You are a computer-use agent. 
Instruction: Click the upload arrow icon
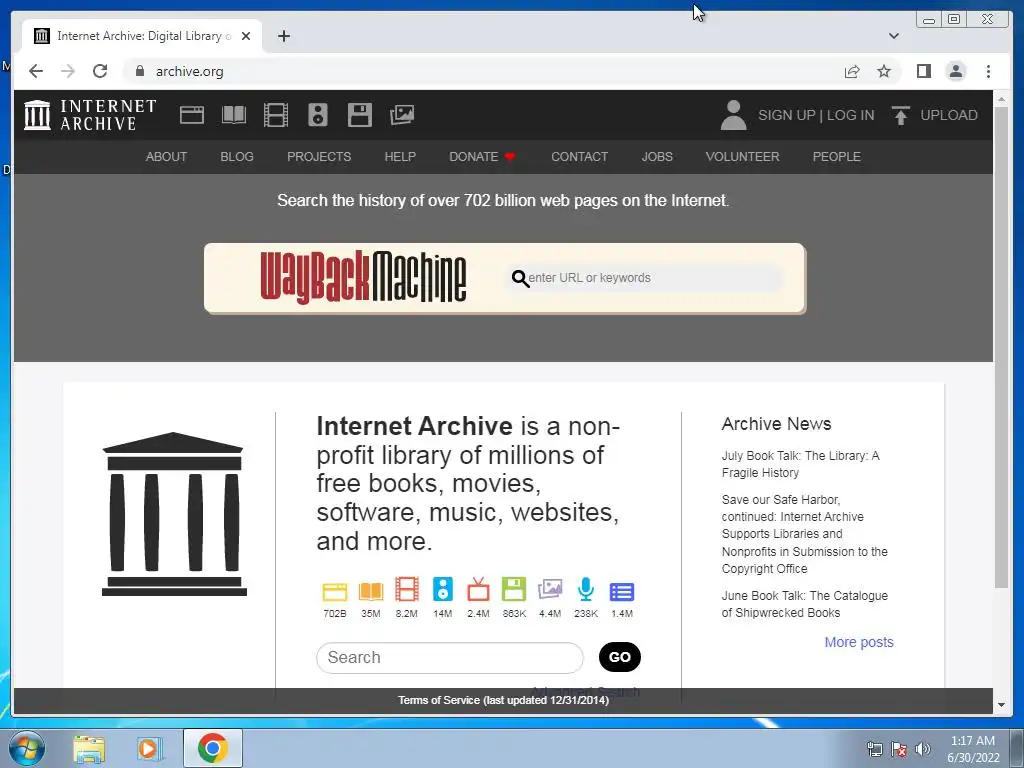(x=901, y=115)
